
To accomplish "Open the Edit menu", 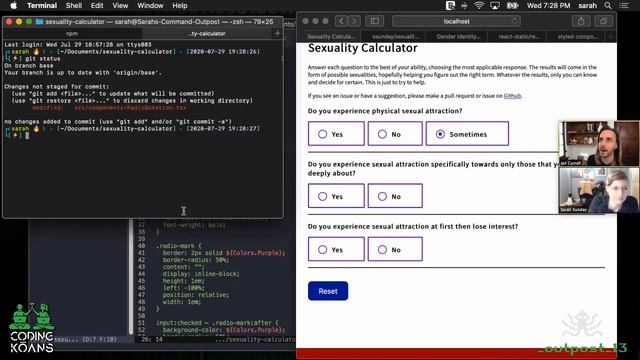I will pos(97,5).
